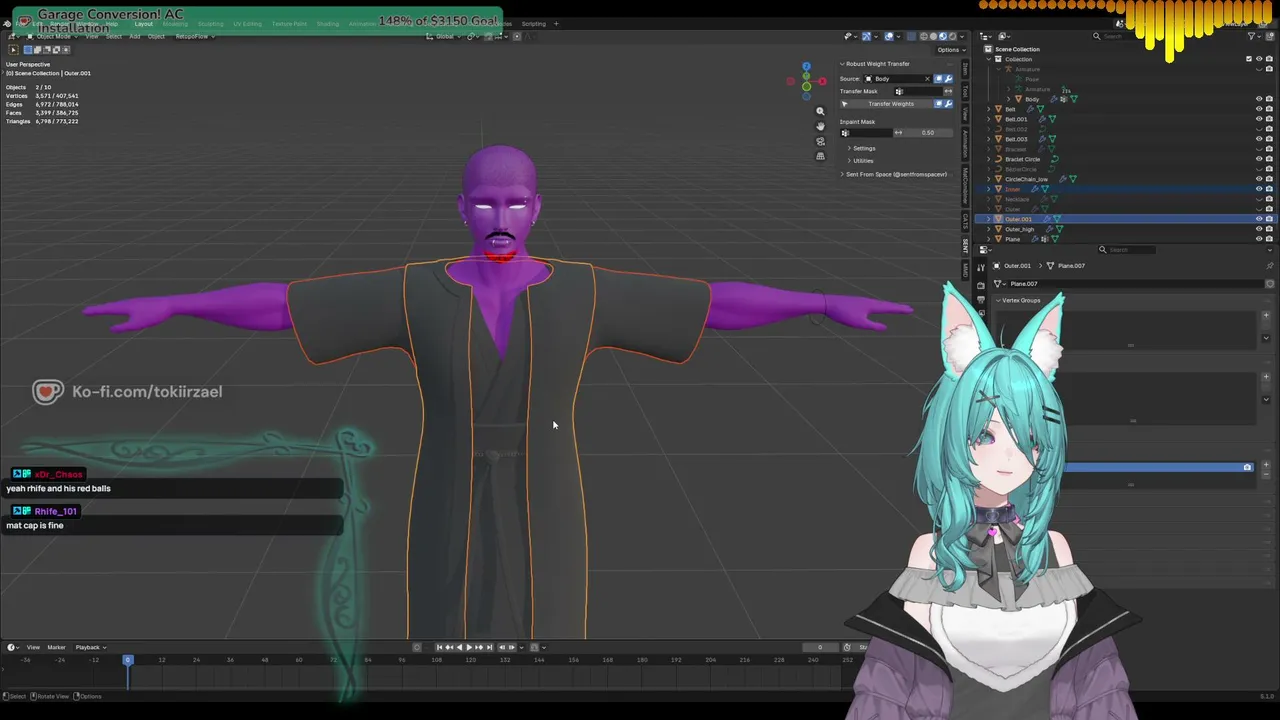Hide the Inner object in viewport
Viewport: 1280px width, 720px height.
tap(1259, 189)
